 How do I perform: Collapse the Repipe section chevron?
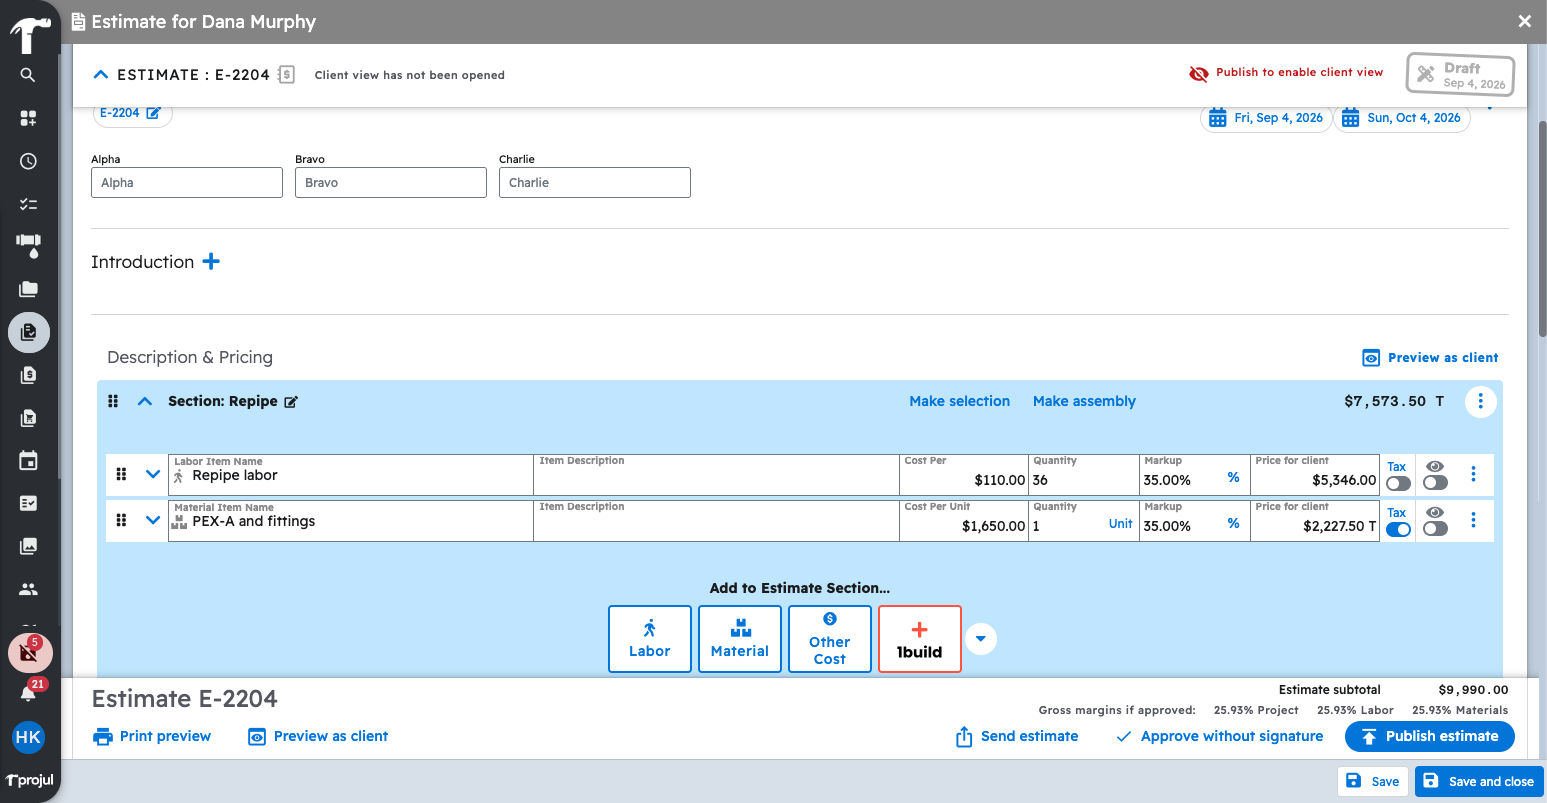click(145, 401)
